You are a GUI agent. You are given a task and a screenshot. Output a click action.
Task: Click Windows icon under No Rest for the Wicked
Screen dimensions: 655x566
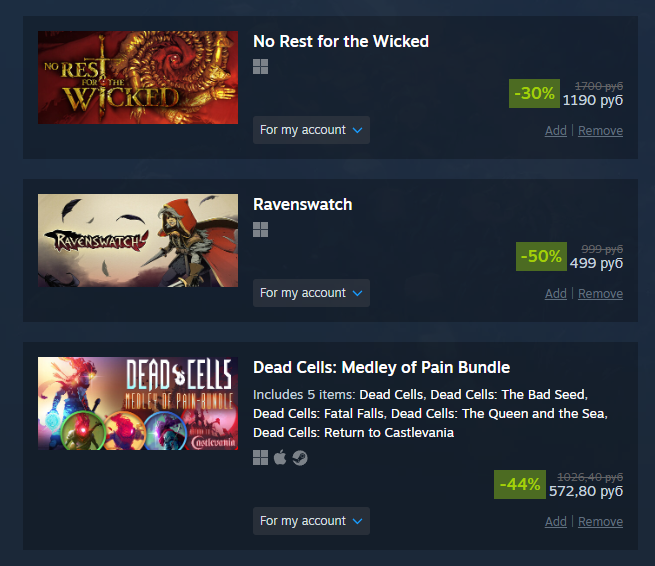point(260,66)
